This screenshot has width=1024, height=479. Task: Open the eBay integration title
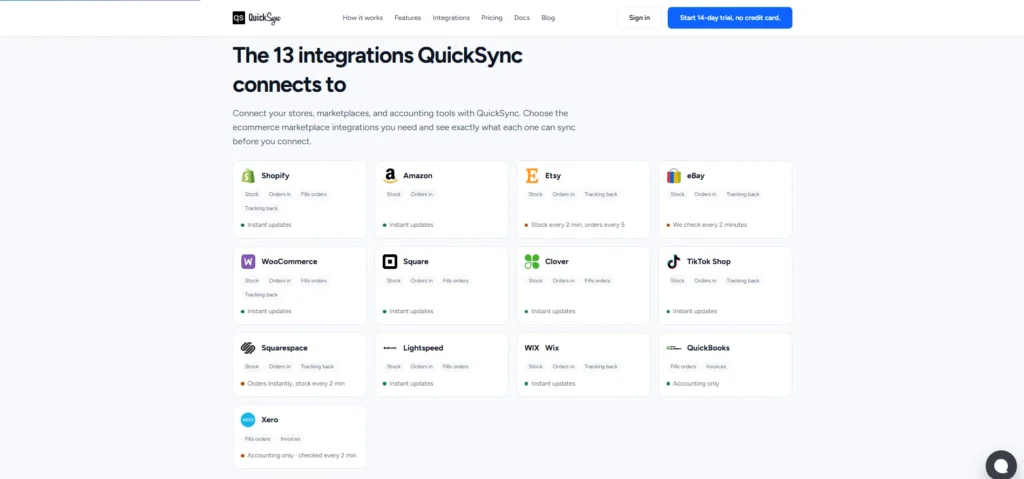tap(696, 176)
